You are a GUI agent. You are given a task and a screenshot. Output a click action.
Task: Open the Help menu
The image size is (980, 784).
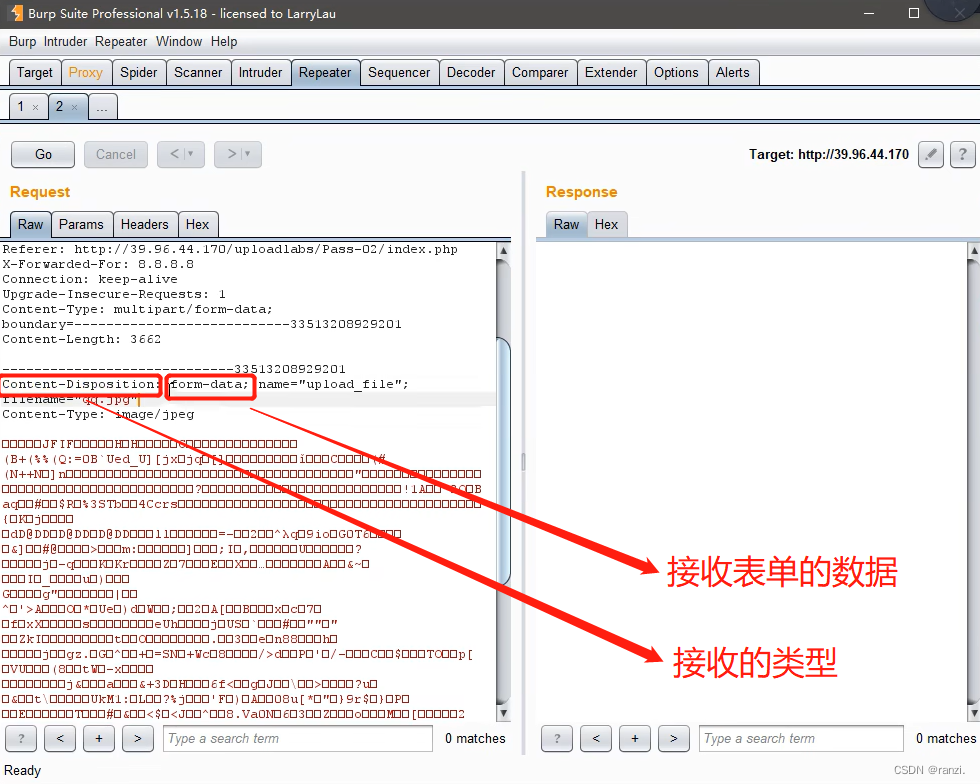pyautogui.click(x=224, y=41)
